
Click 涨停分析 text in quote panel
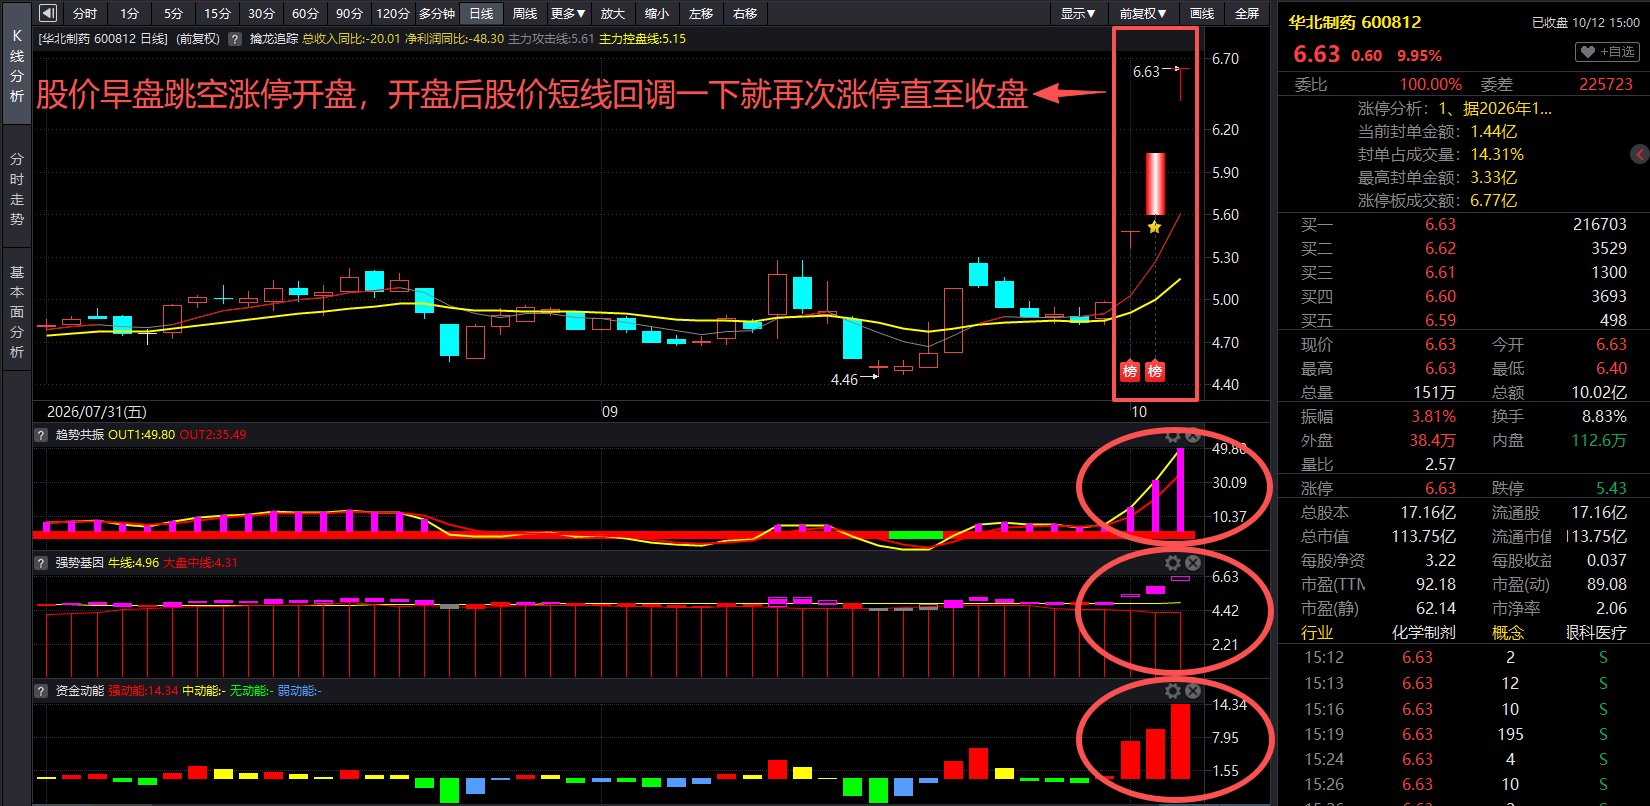tap(1391, 108)
